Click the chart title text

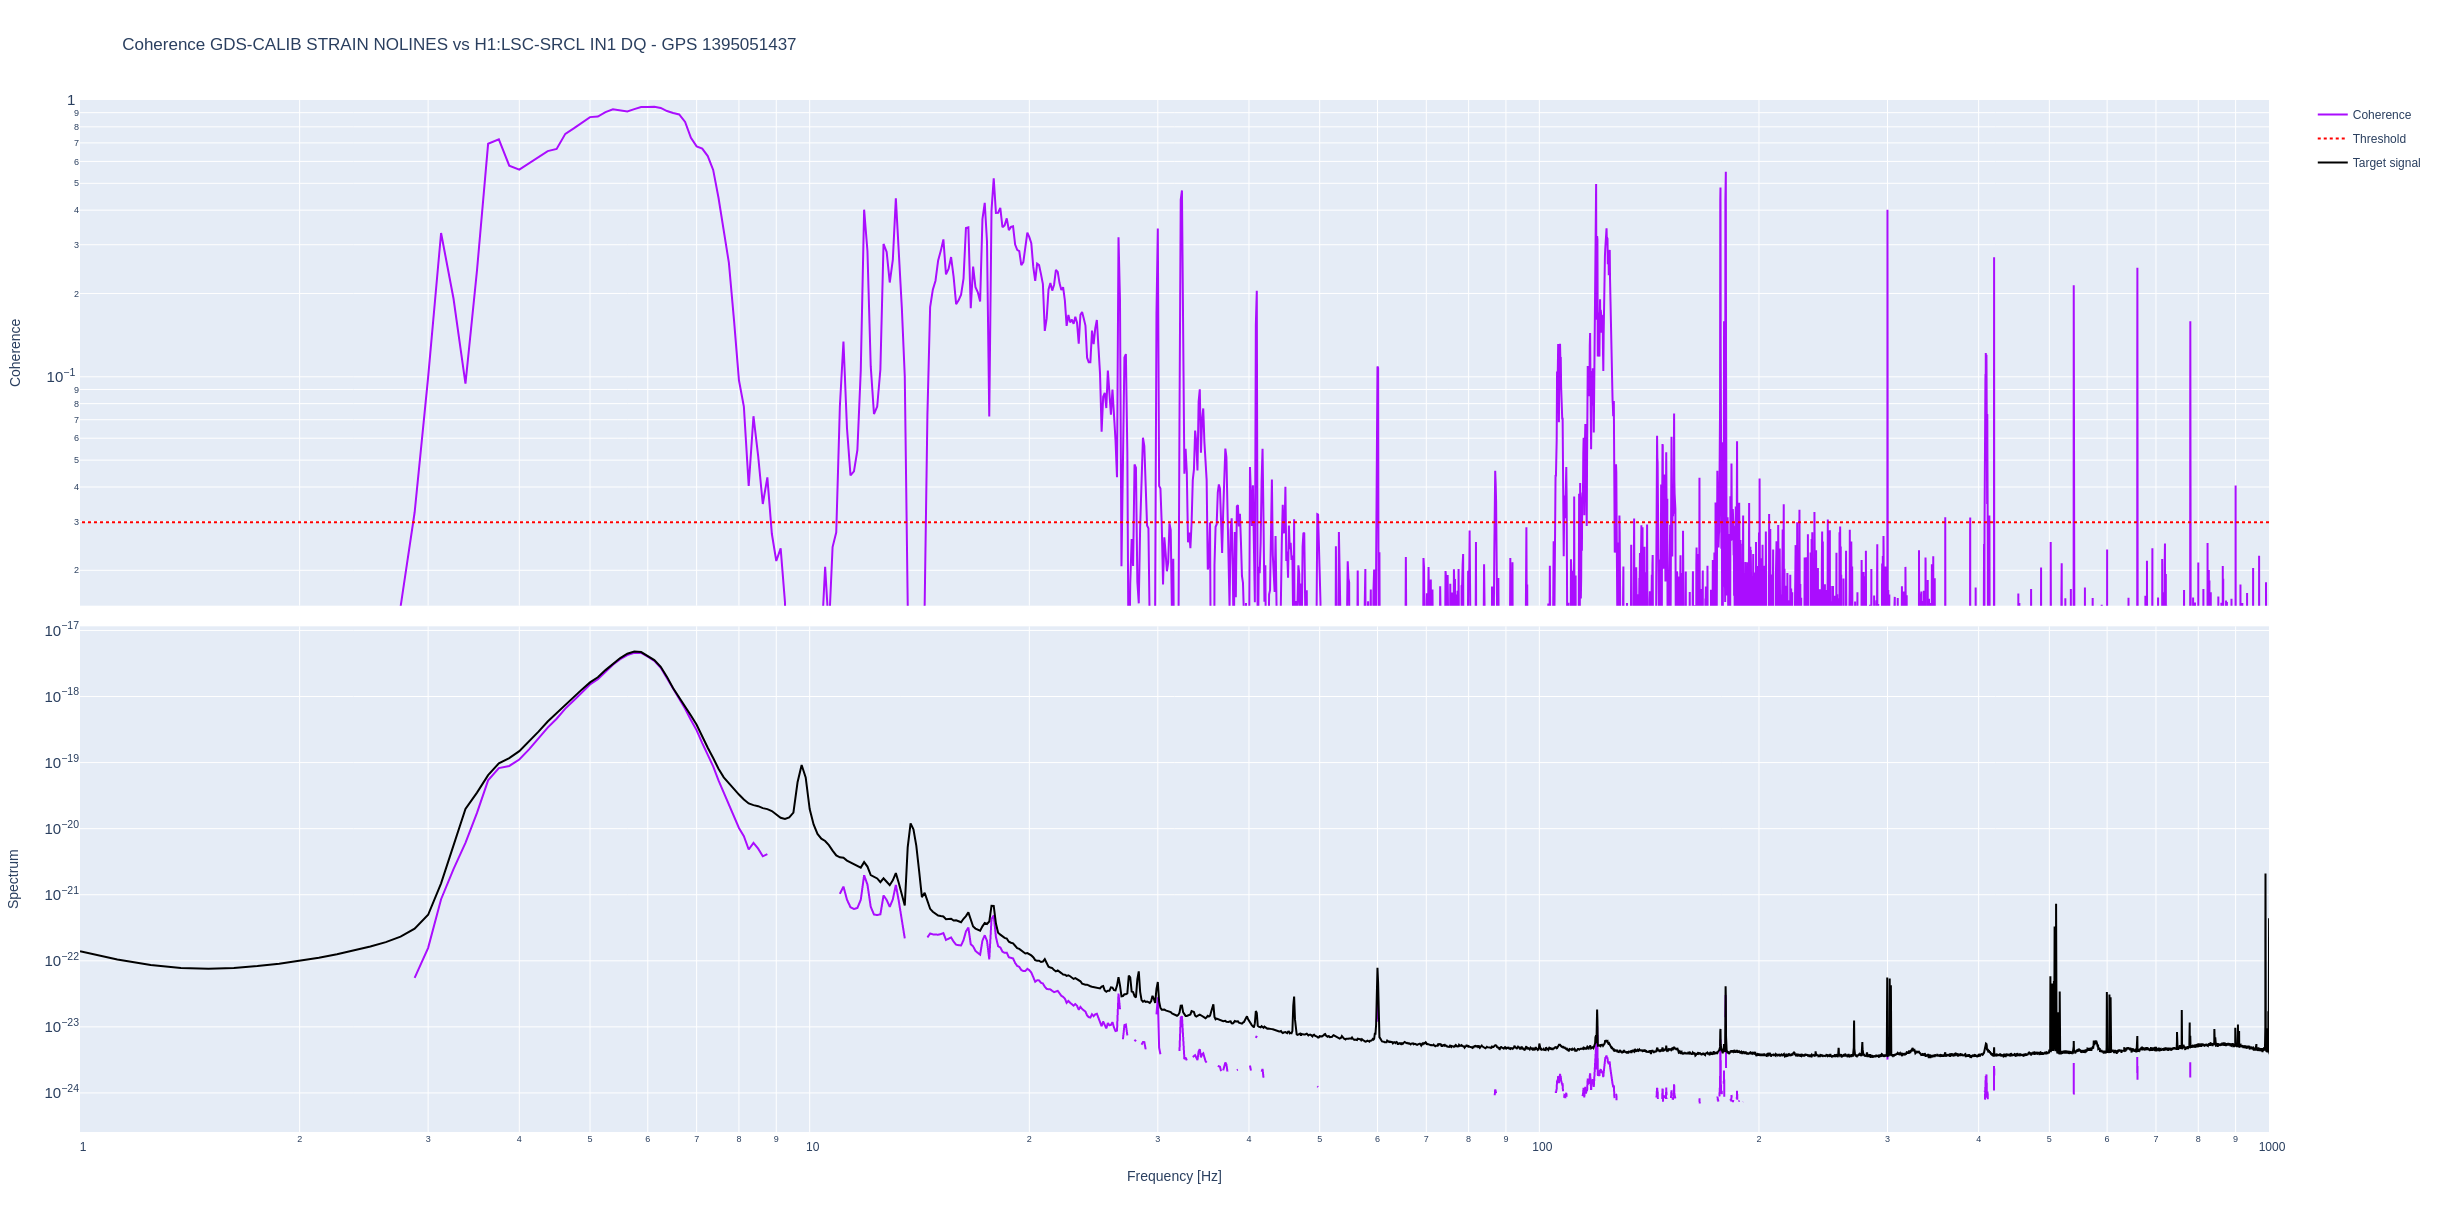point(459,44)
